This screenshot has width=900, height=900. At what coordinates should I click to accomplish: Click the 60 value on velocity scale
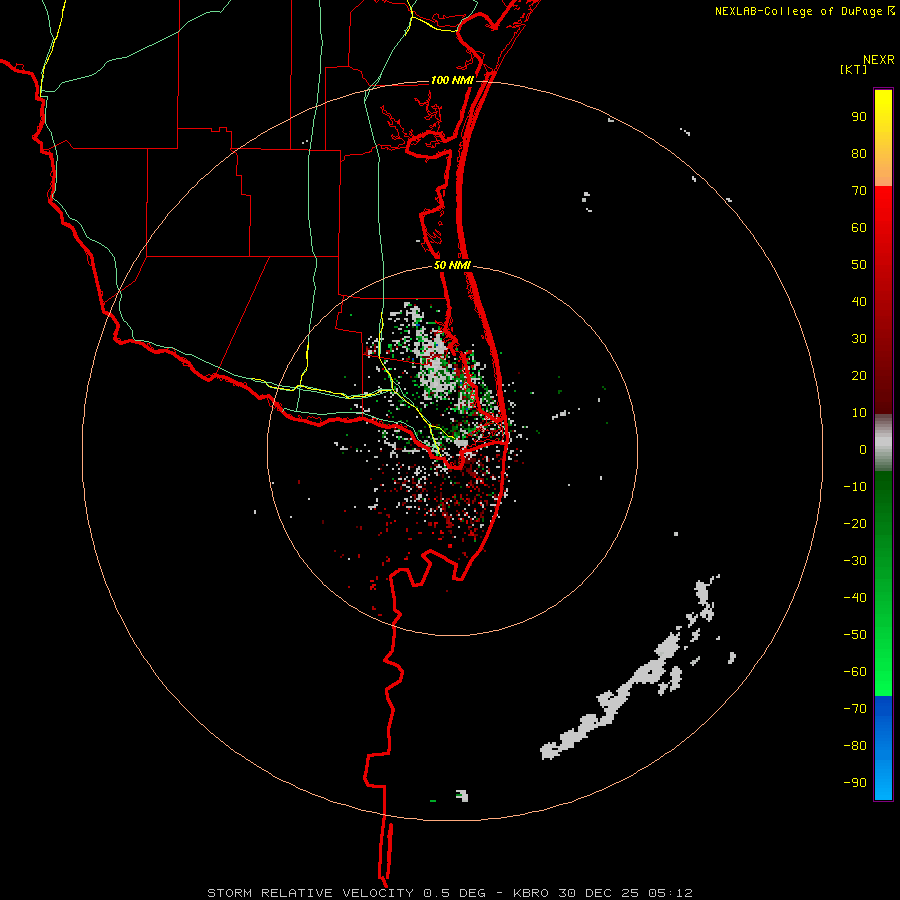[859, 227]
